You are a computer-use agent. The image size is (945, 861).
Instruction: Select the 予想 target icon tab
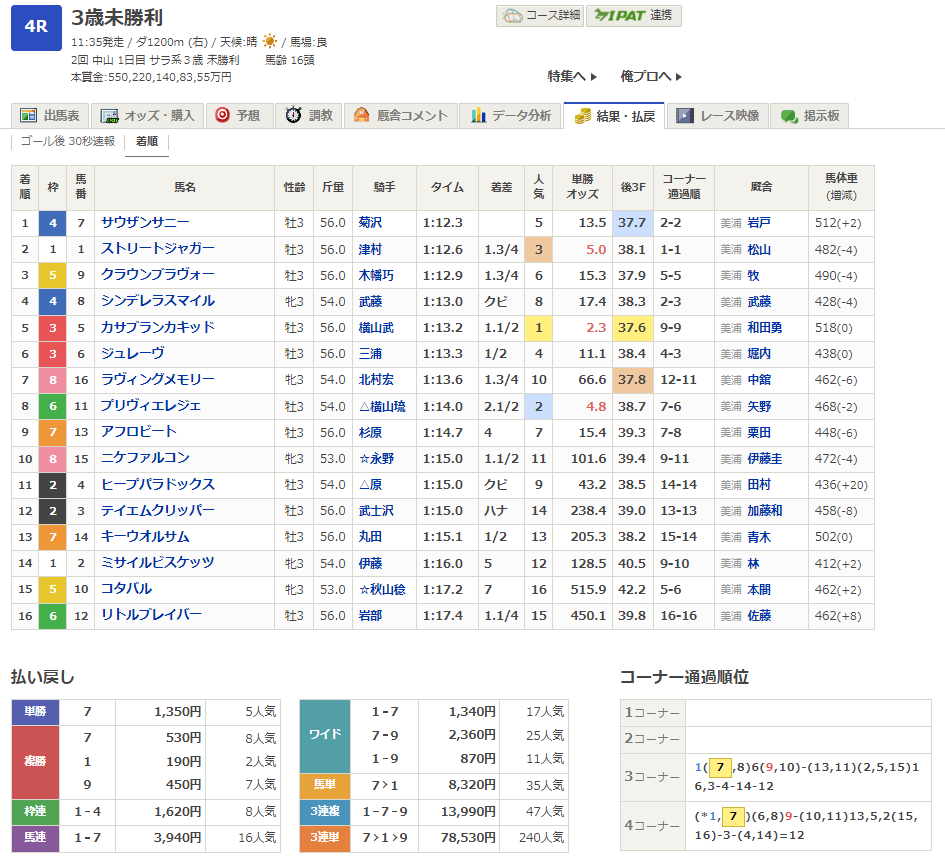(238, 115)
